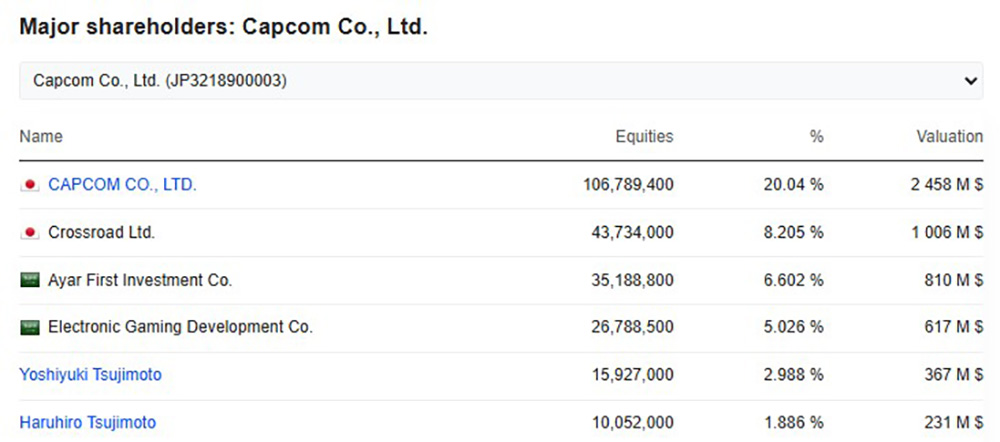Click the dropdown chevron arrow of company selector
1000x442 pixels.
pyautogui.click(x=970, y=81)
